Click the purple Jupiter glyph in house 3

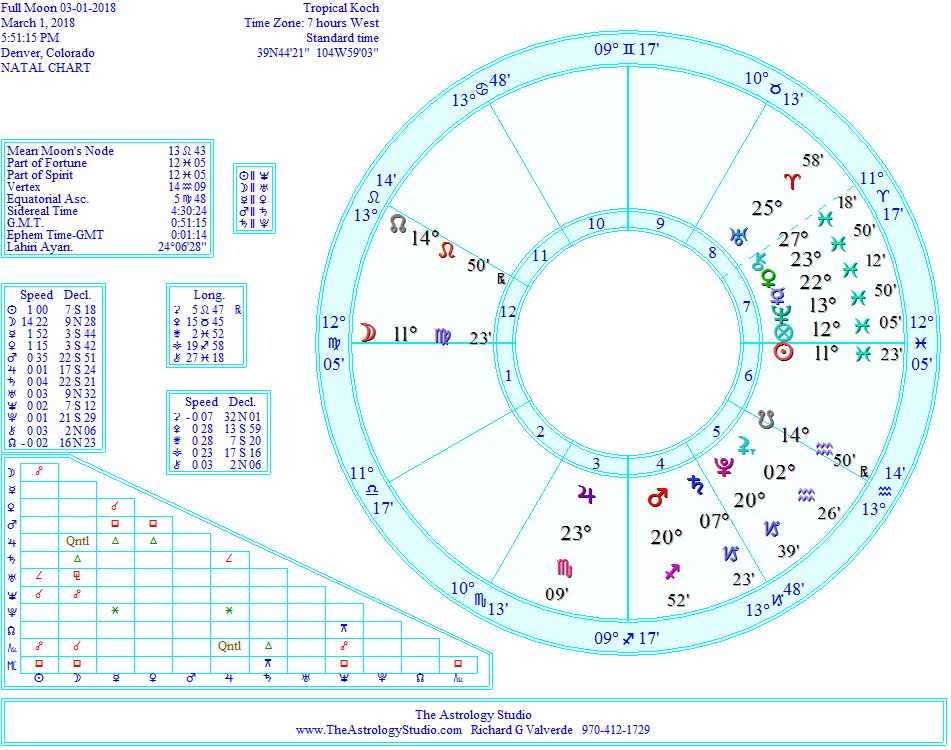tap(586, 493)
